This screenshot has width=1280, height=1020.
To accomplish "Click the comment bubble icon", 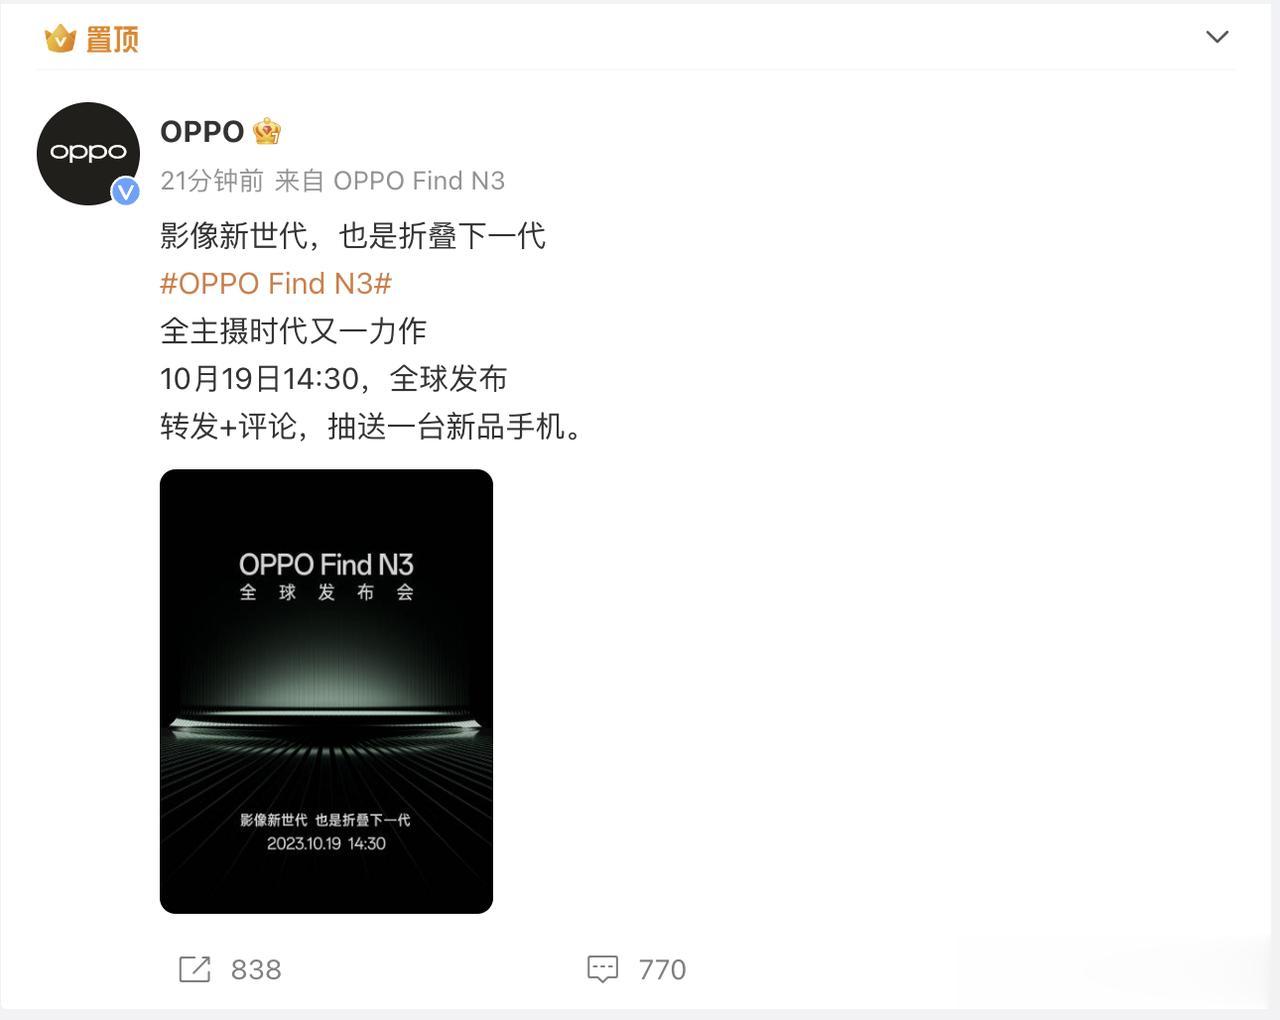I will (x=603, y=969).
